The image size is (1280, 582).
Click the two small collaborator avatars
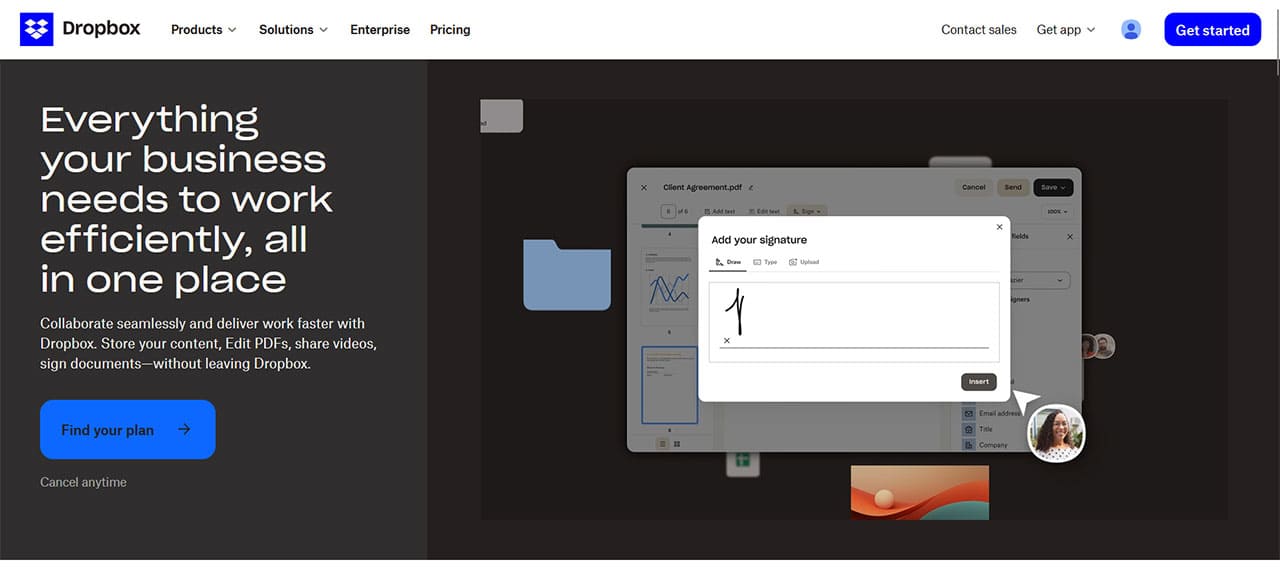1097,347
